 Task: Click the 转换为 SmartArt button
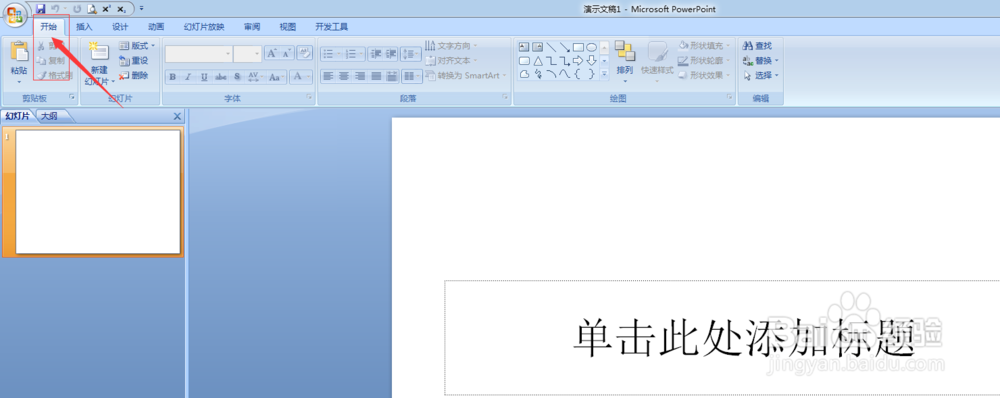click(x=466, y=75)
